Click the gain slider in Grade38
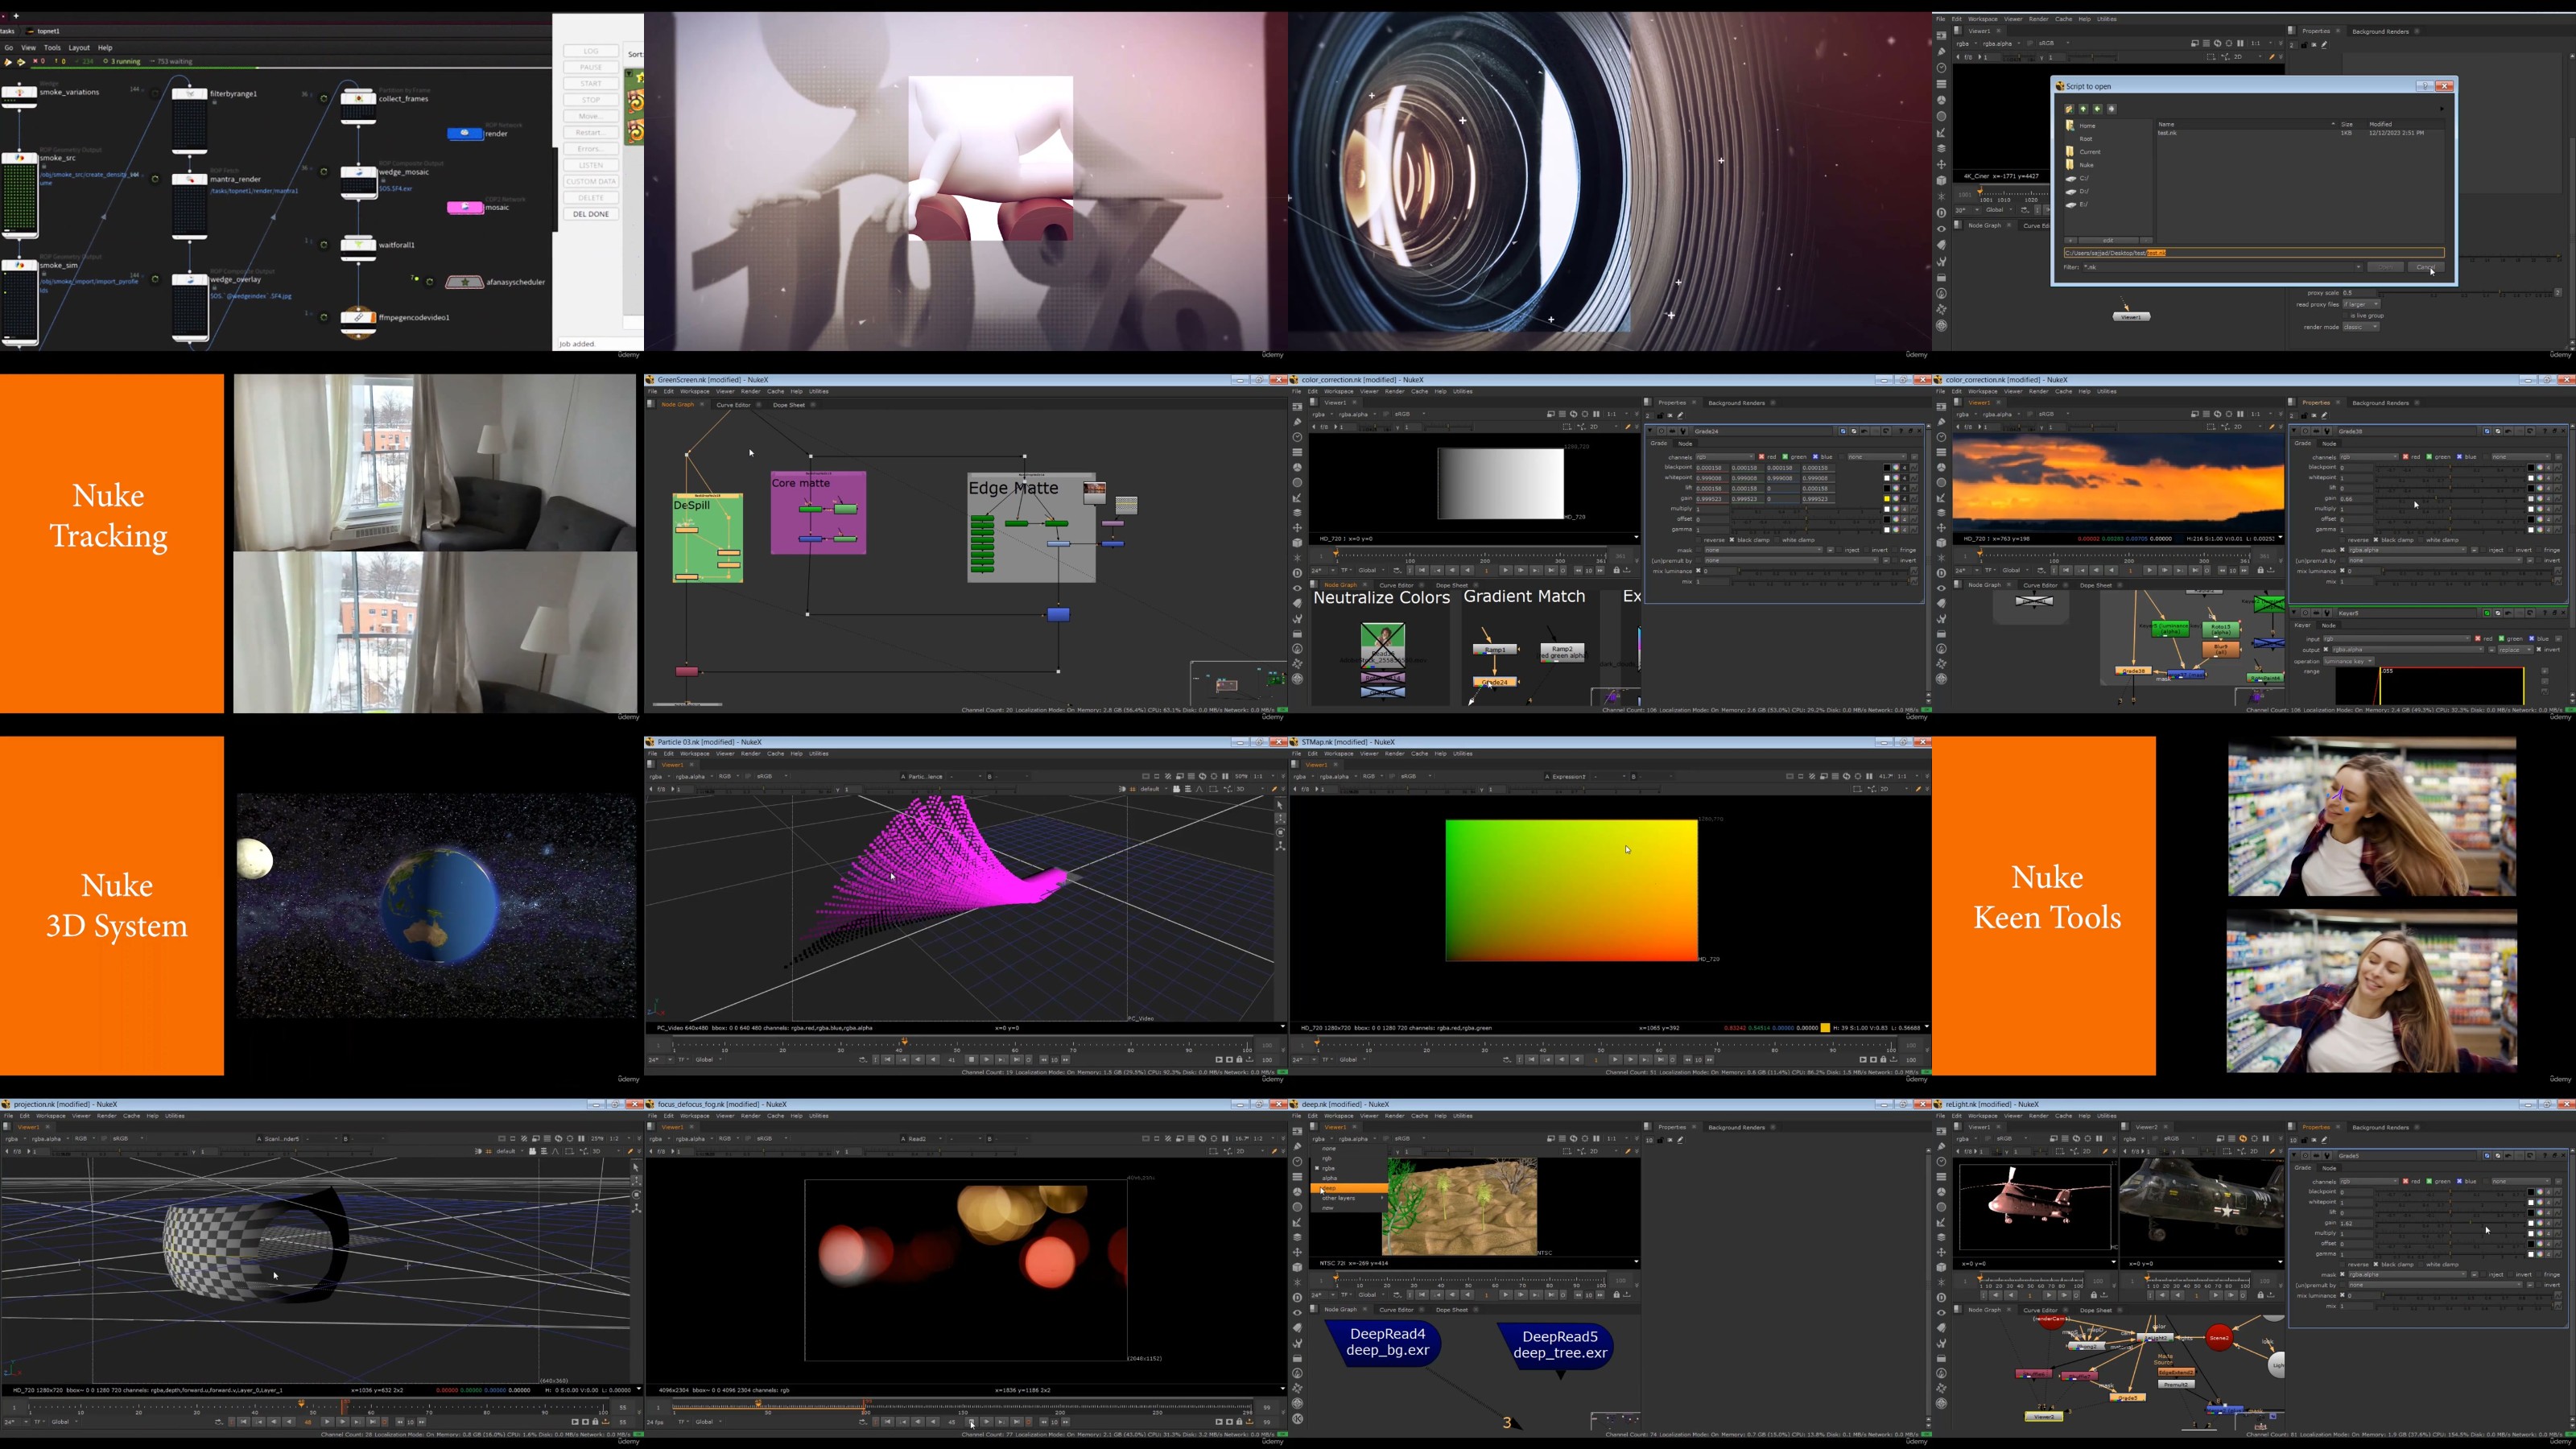 click(x=2450, y=498)
